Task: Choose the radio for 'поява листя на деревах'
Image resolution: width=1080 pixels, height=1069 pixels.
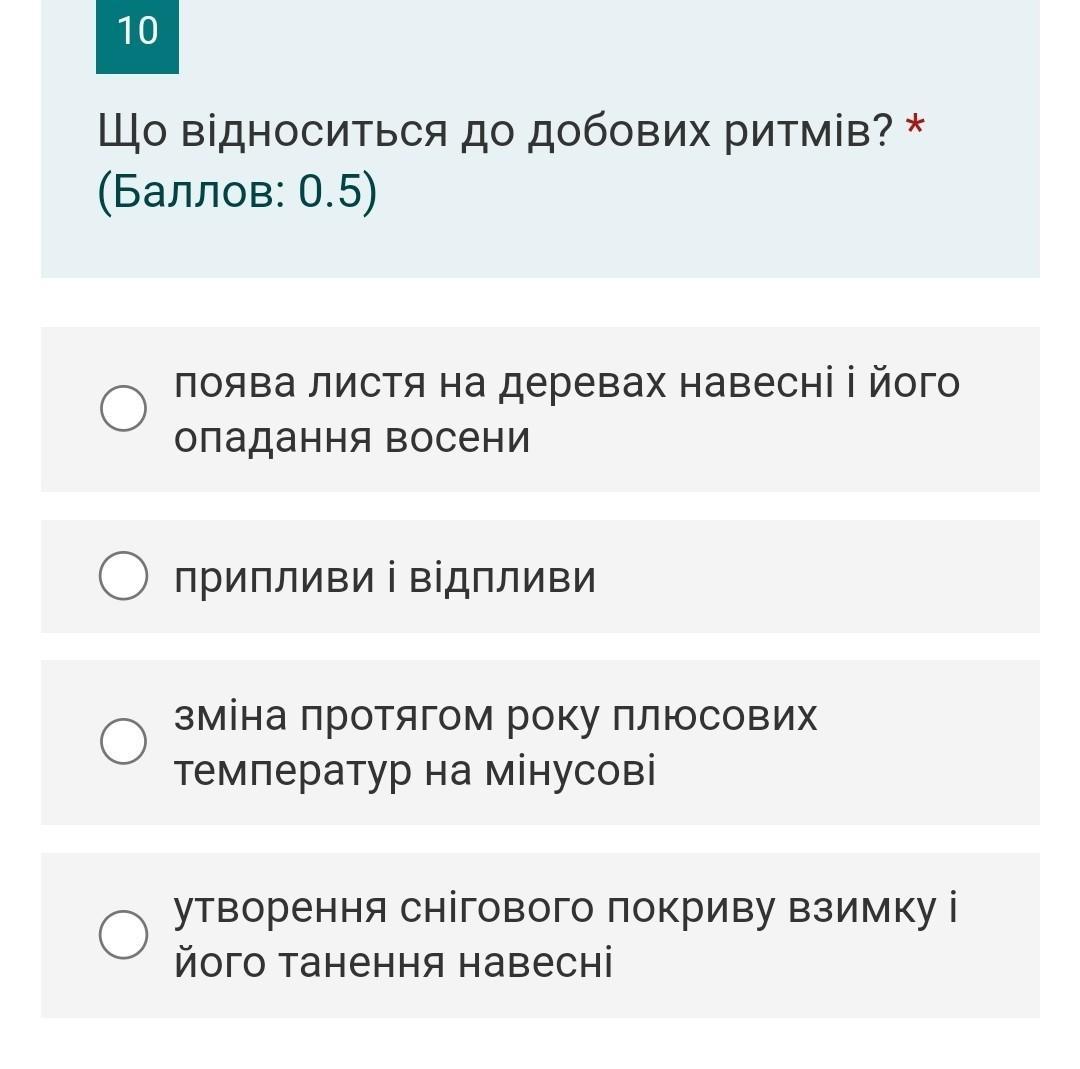Action: [x=123, y=408]
